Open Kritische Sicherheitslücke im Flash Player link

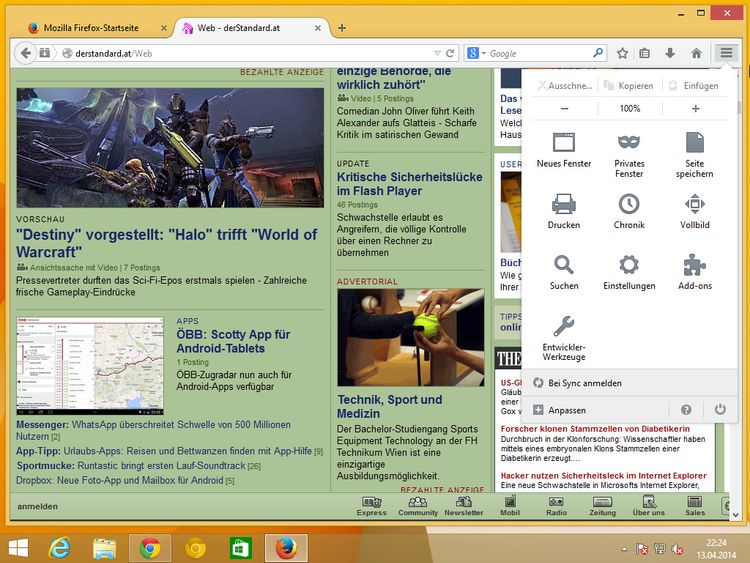(x=409, y=184)
